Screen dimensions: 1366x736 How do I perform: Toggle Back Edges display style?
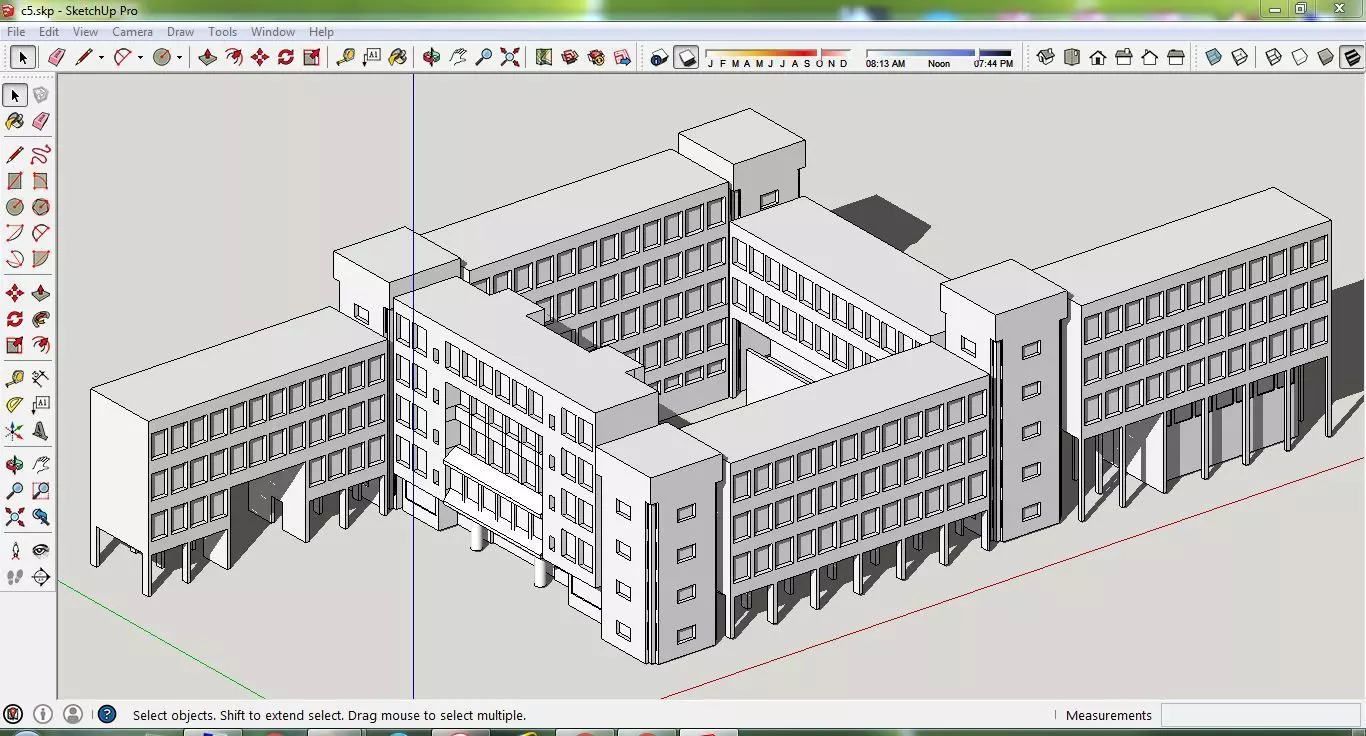(x=1240, y=57)
